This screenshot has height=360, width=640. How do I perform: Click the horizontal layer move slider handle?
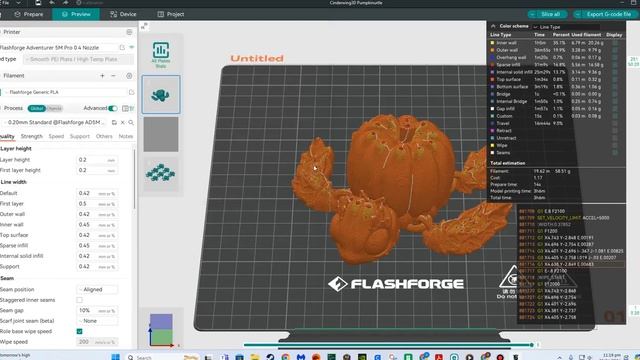click(x=531, y=345)
